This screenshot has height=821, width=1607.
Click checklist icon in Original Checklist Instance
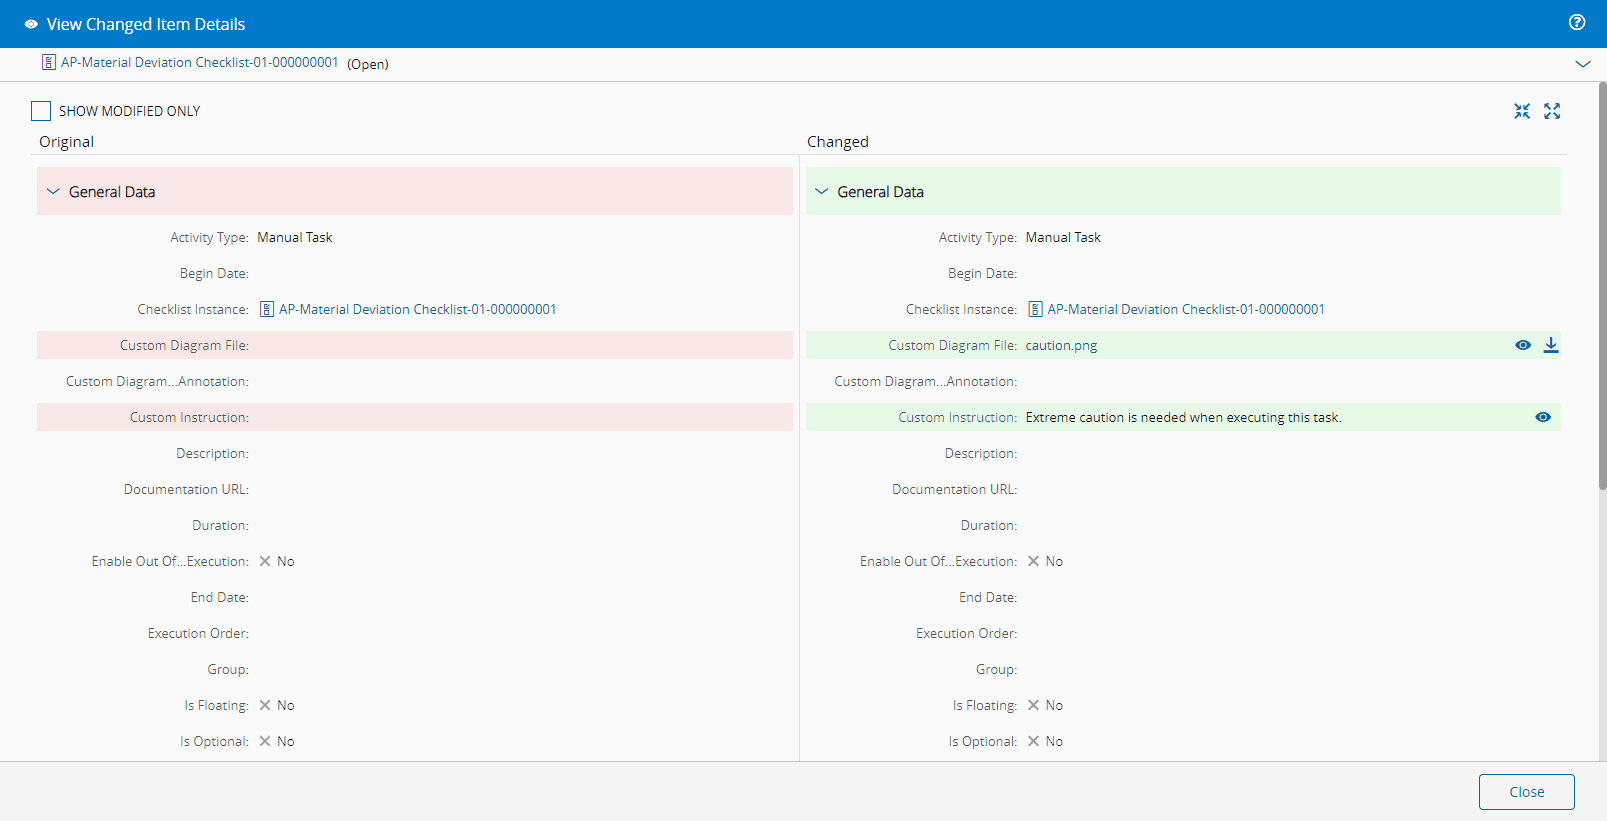pos(267,309)
